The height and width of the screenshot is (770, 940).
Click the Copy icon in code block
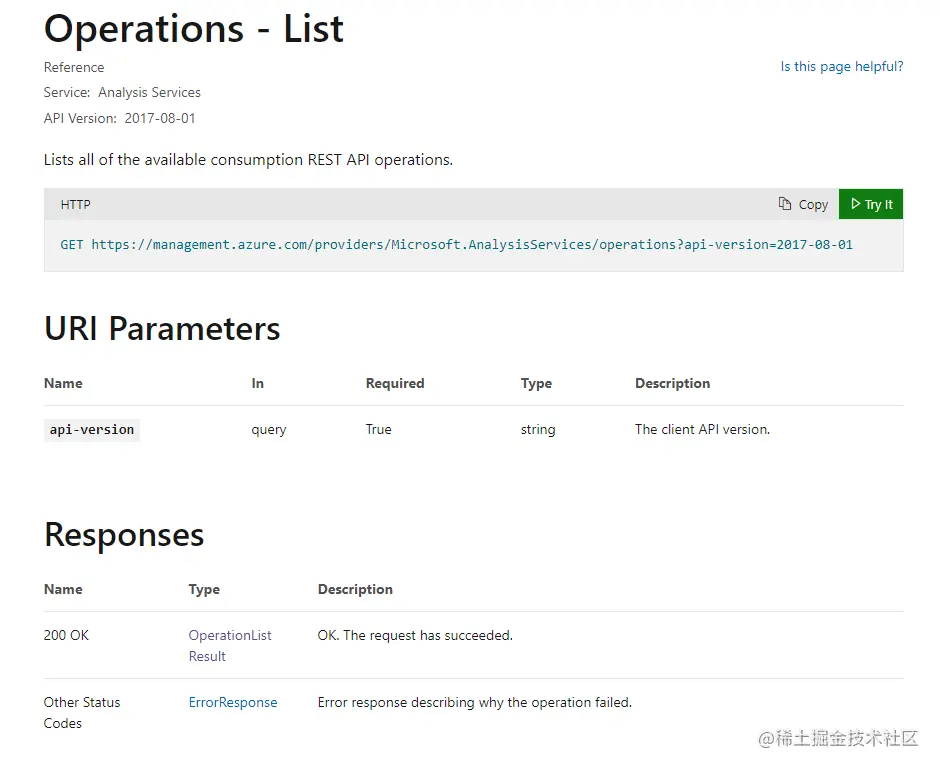[x=785, y=204]
